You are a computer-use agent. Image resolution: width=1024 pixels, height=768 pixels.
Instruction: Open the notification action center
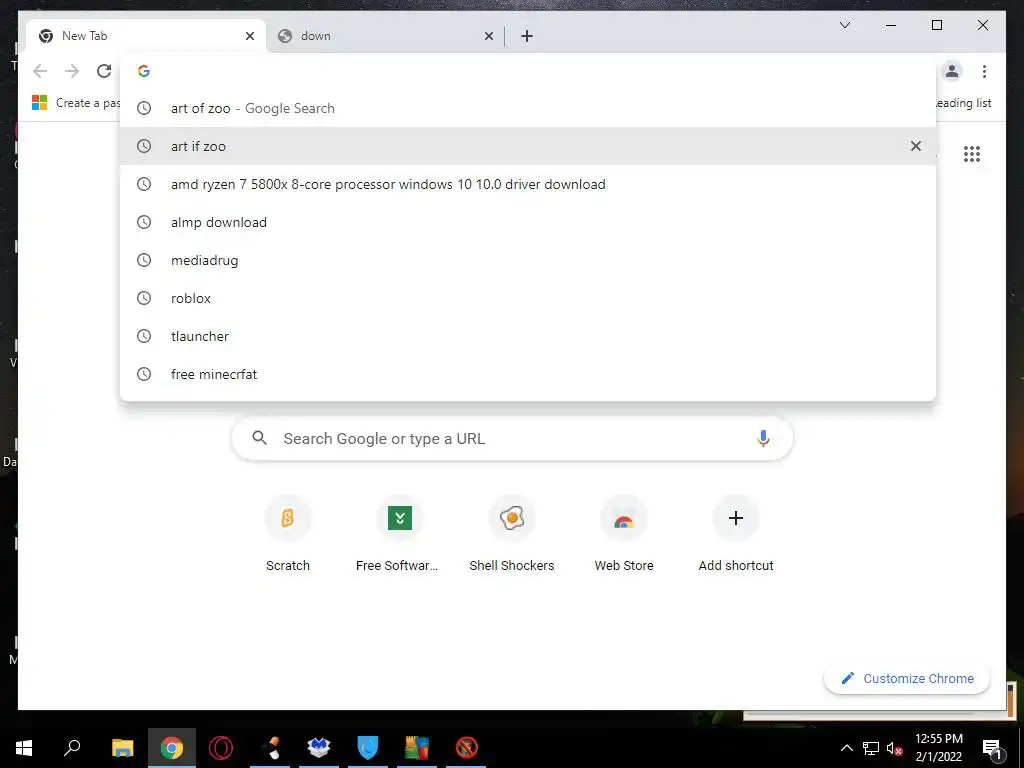click(991, 748)
